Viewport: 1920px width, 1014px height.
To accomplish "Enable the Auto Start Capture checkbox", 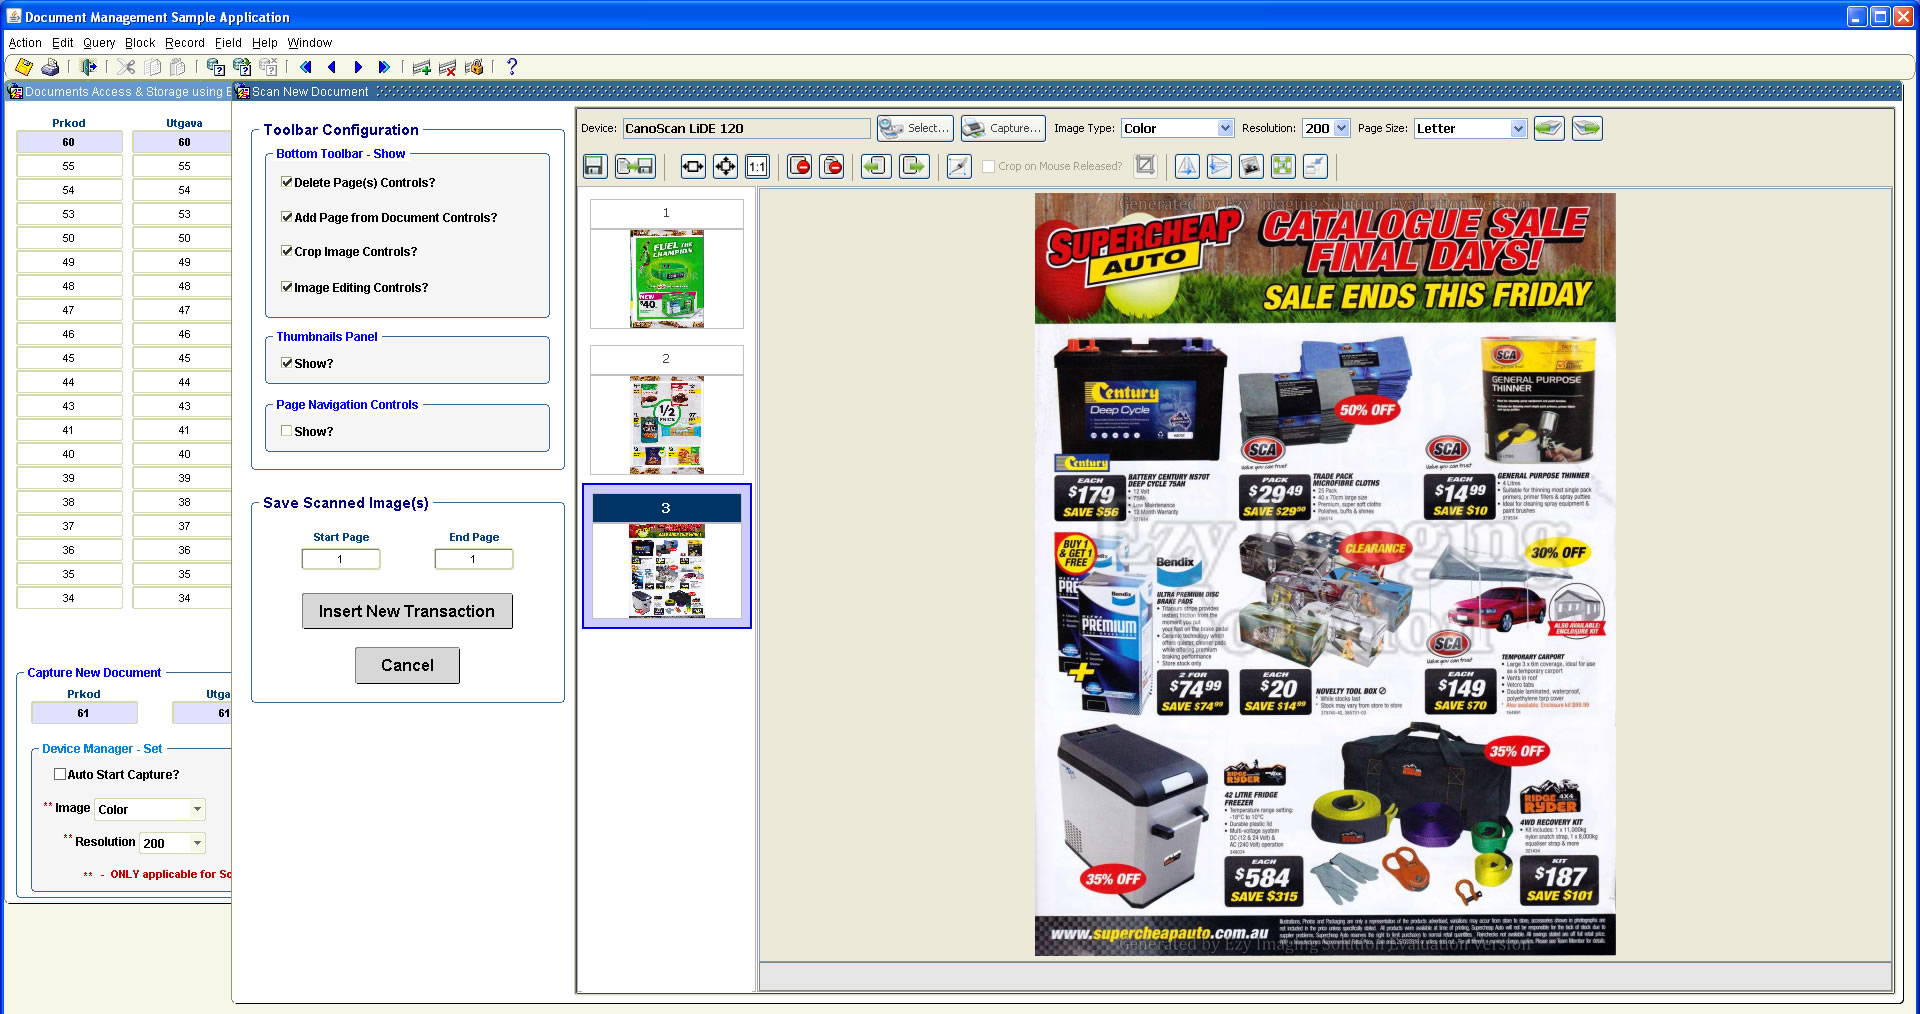I will 60,774.
